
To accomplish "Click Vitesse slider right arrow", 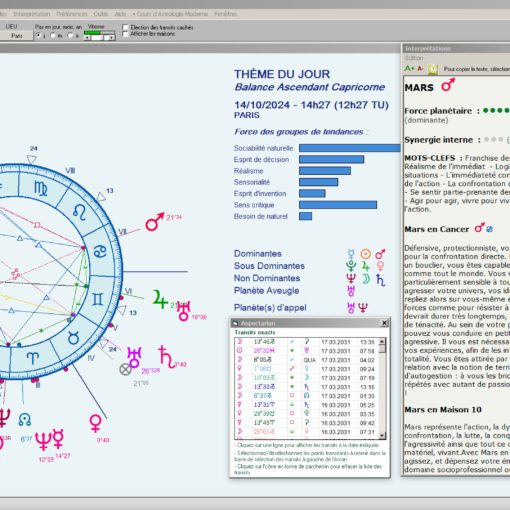I will coord(111,38).
